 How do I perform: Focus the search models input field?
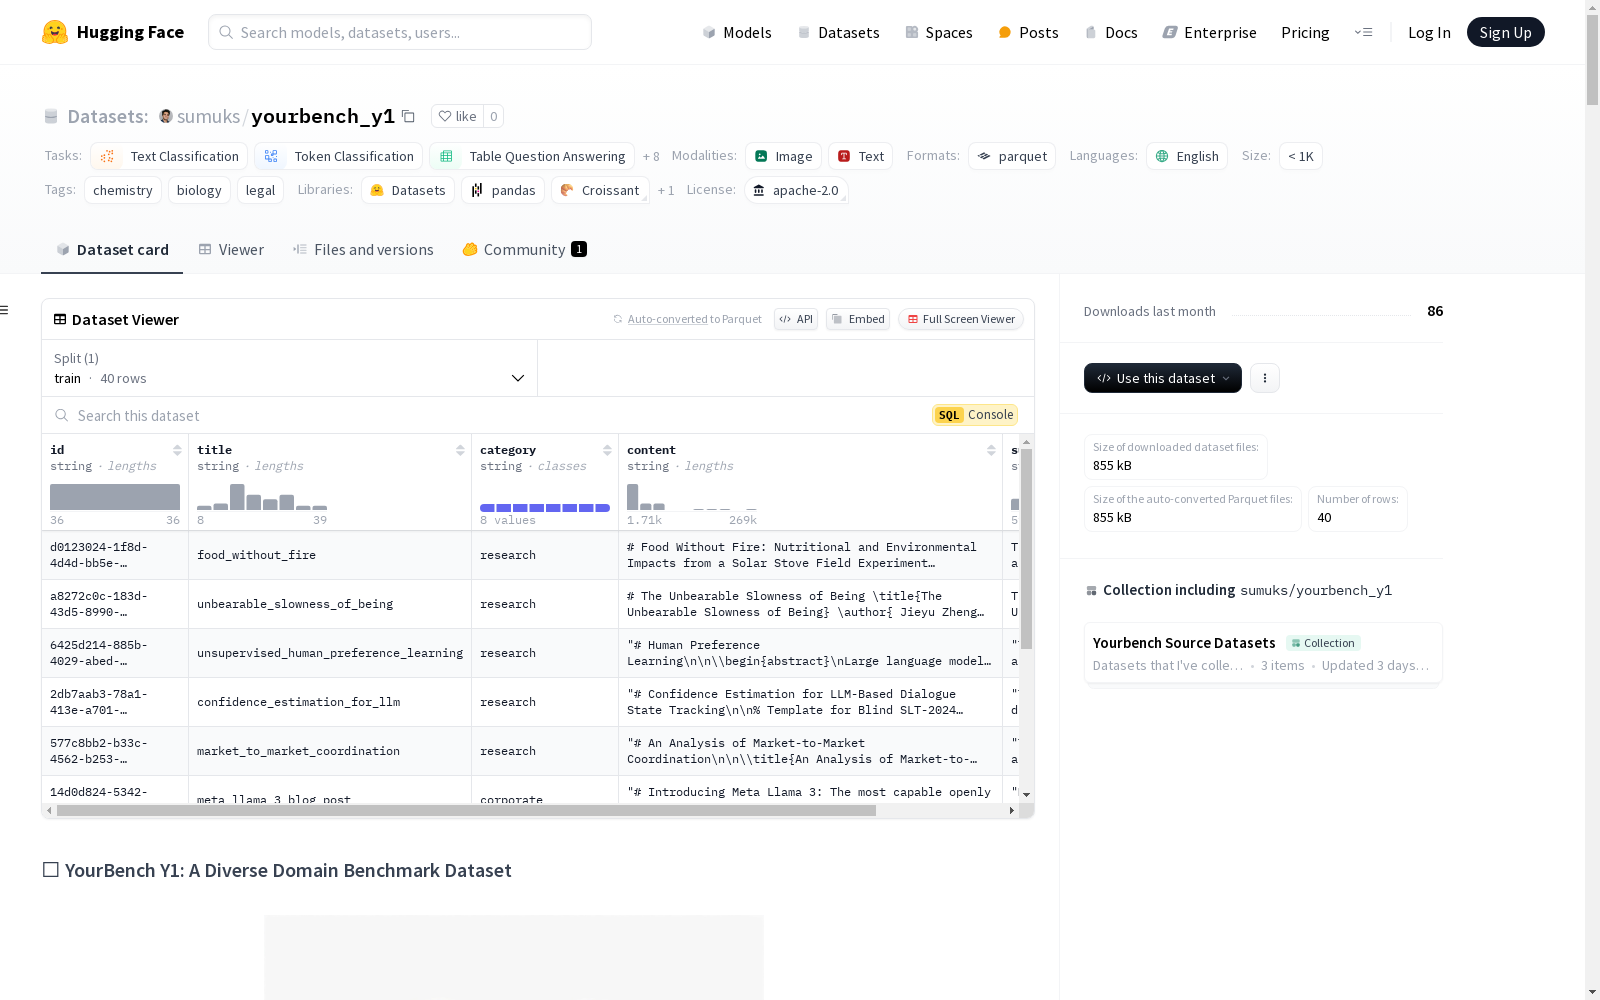tap(400, 32)
